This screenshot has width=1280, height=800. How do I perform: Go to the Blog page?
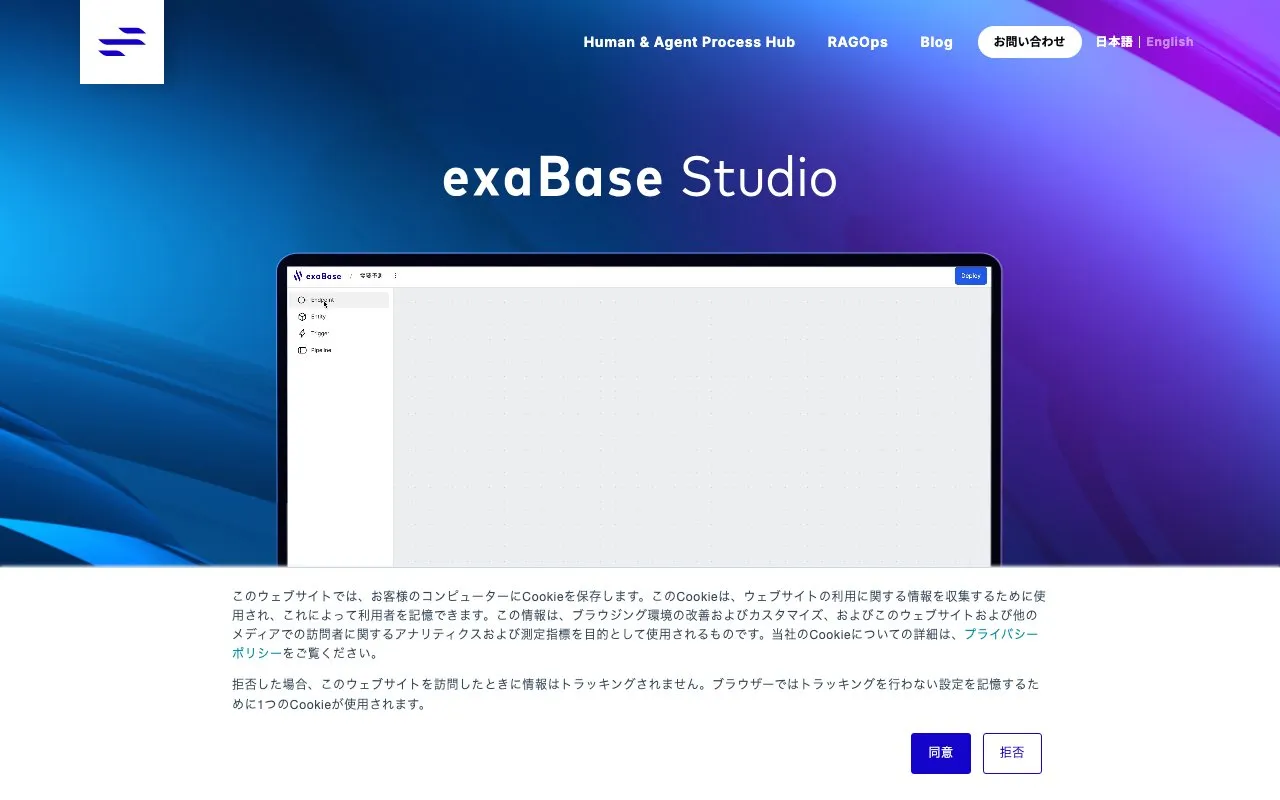click(x=936, y=42)
